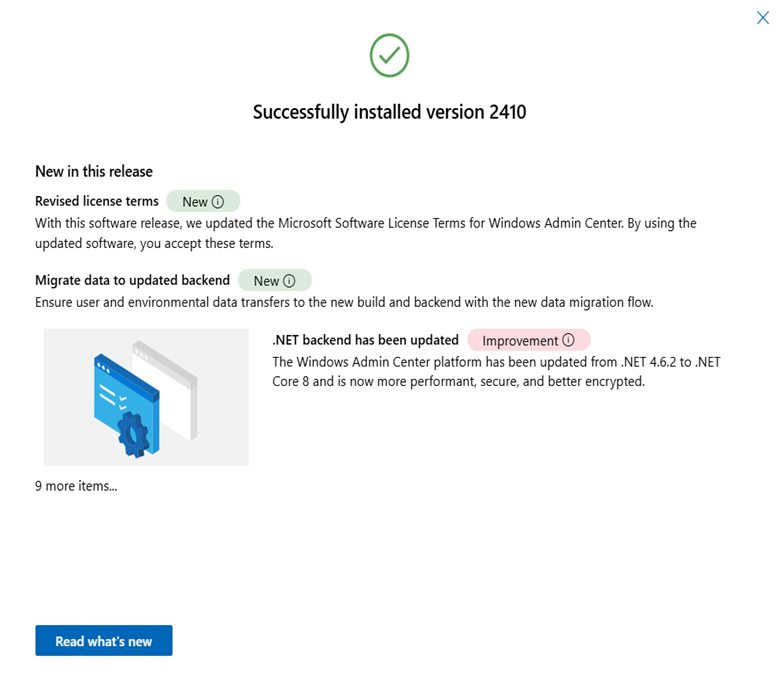Click info icon in Revised license terms badge
780x691 pixels.
click(x=219, y=202)
